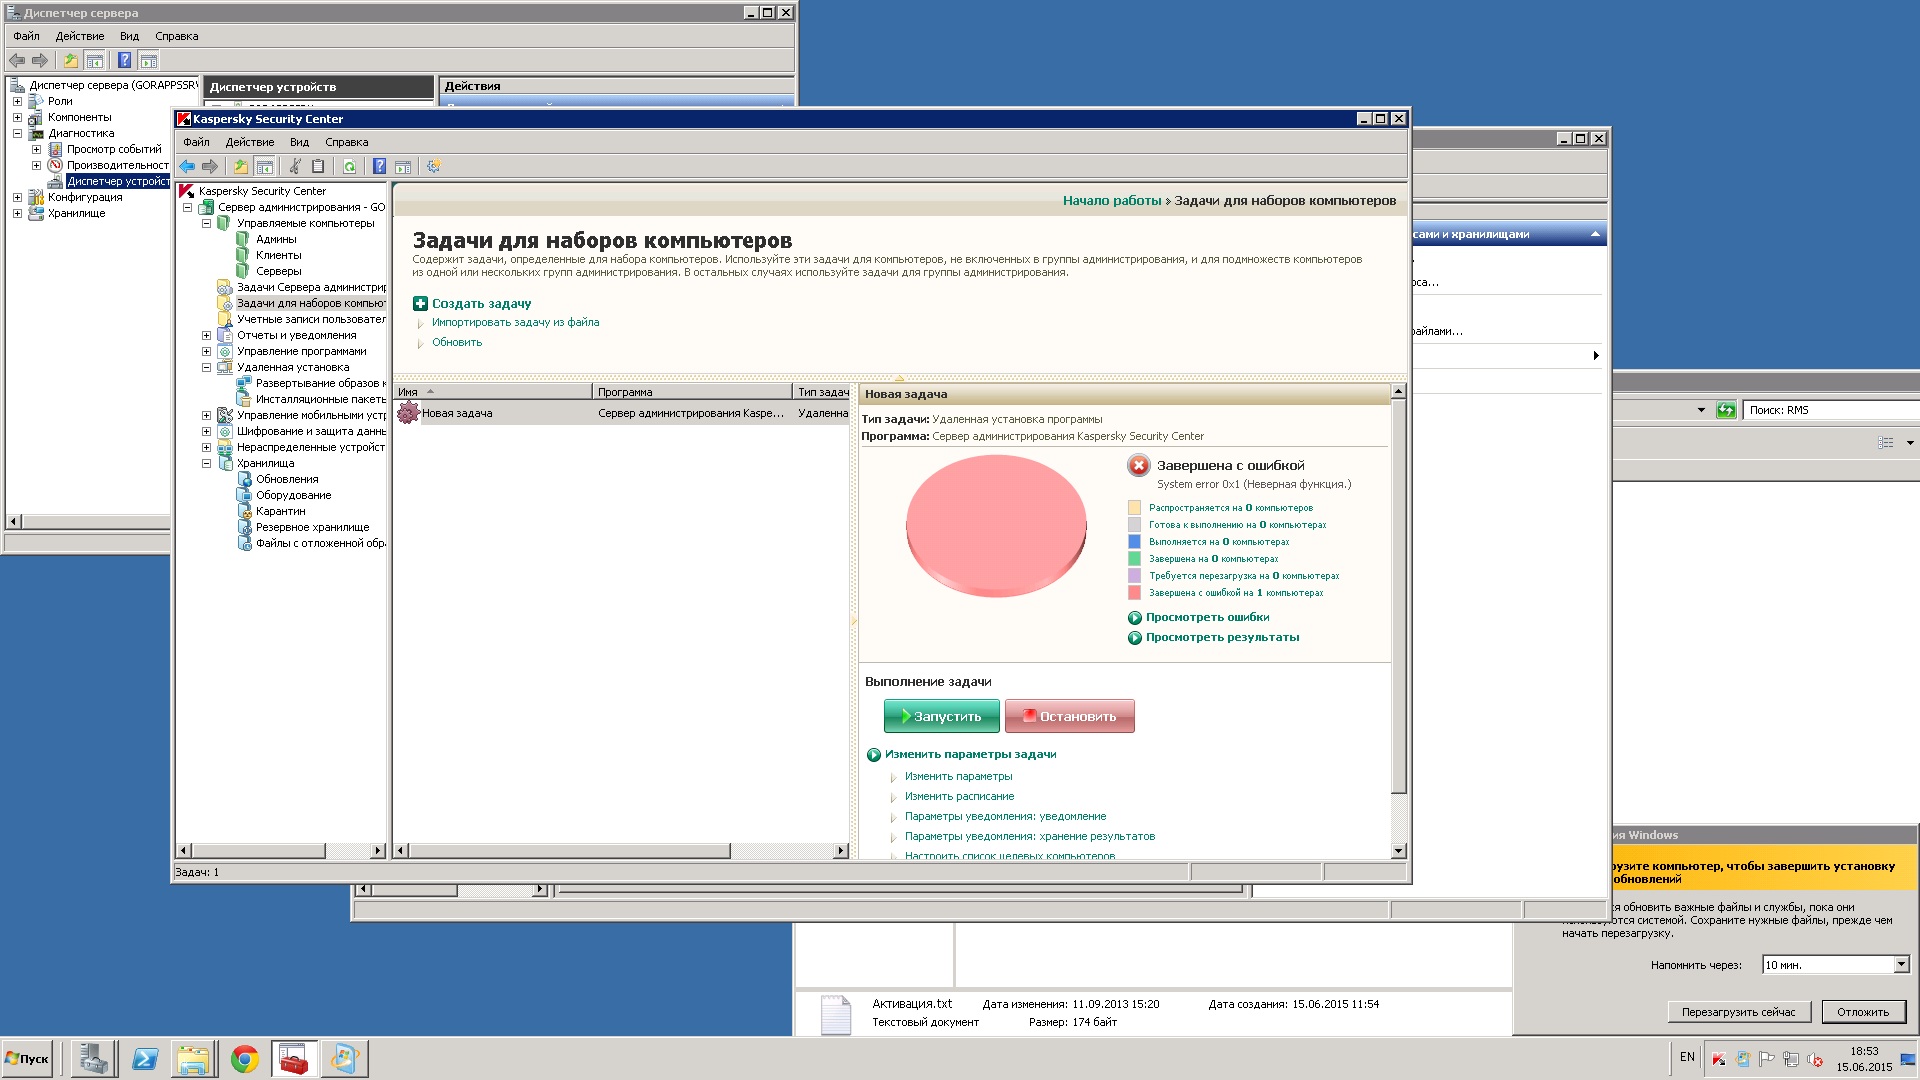Click the red error status icon
The width and height of the screenshot is (1920, 1080).
pos(1138,465)
